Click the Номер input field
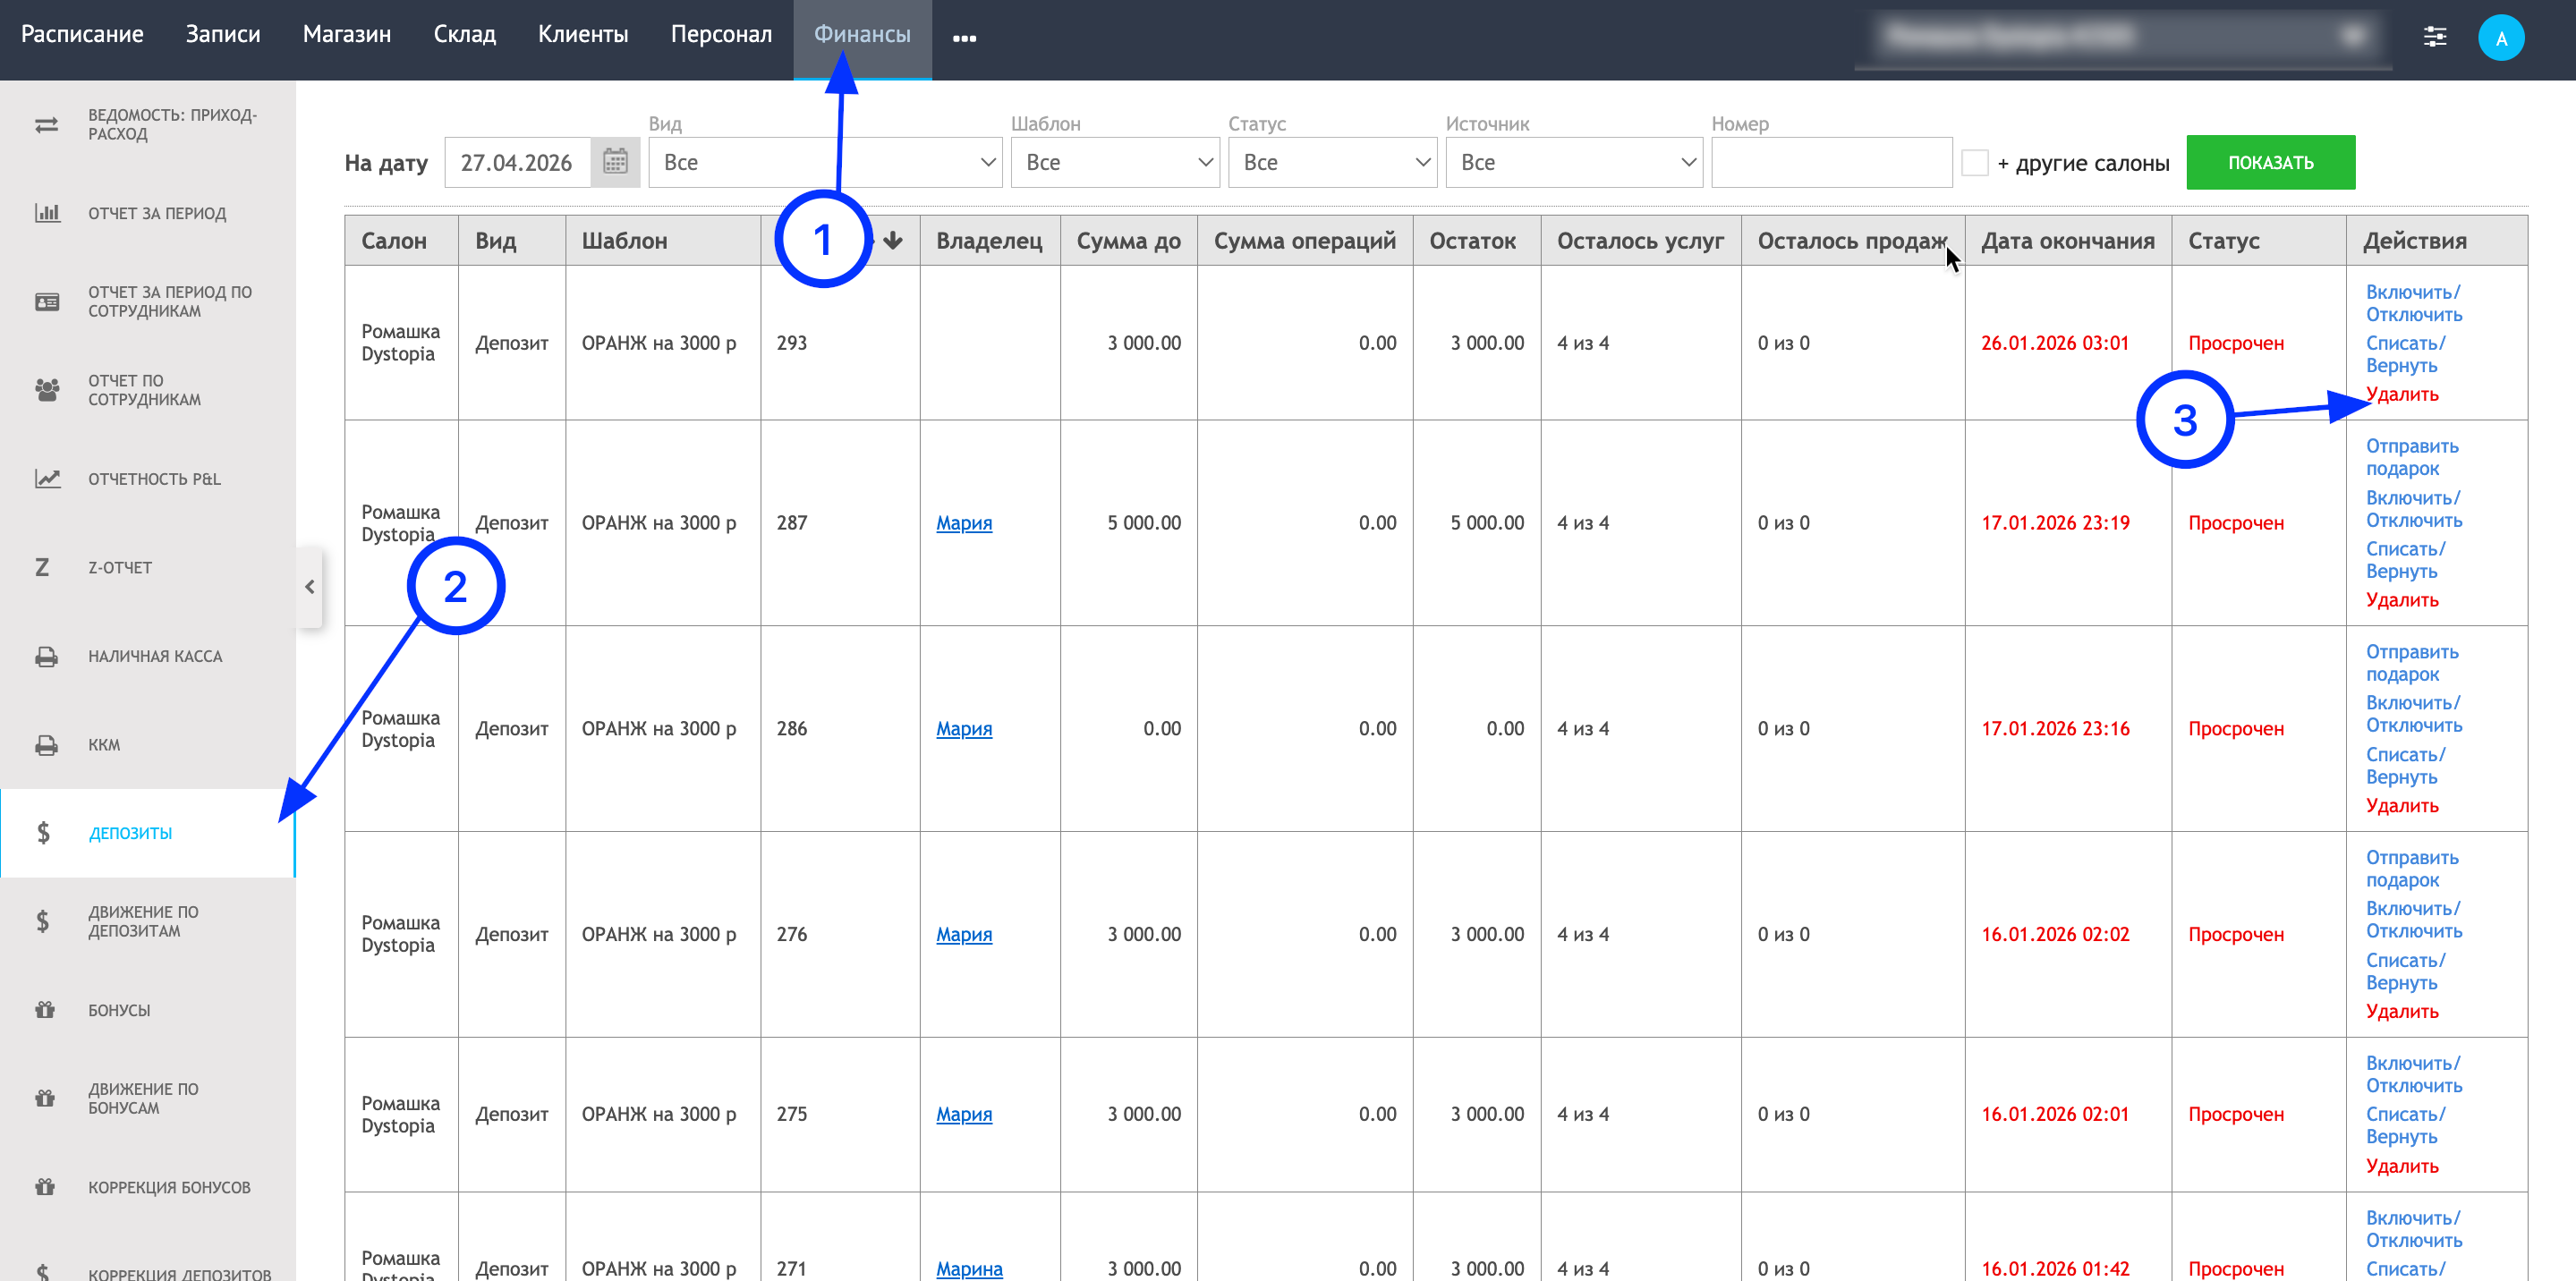 (x=1832, y=162)
